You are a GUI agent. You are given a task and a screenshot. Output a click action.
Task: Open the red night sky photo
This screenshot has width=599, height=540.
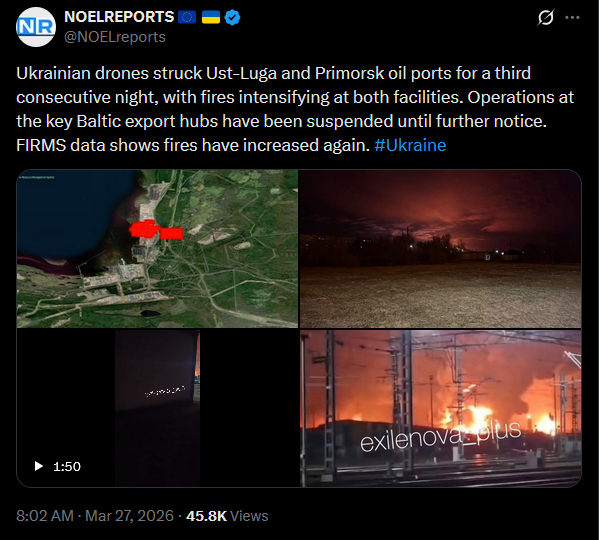click(x=440, y=249)
